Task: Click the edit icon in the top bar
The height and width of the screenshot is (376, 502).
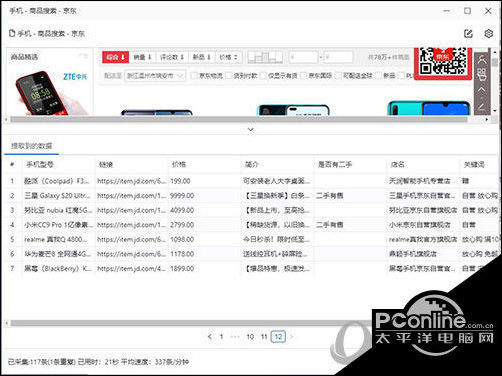Action: coord(468,33)
